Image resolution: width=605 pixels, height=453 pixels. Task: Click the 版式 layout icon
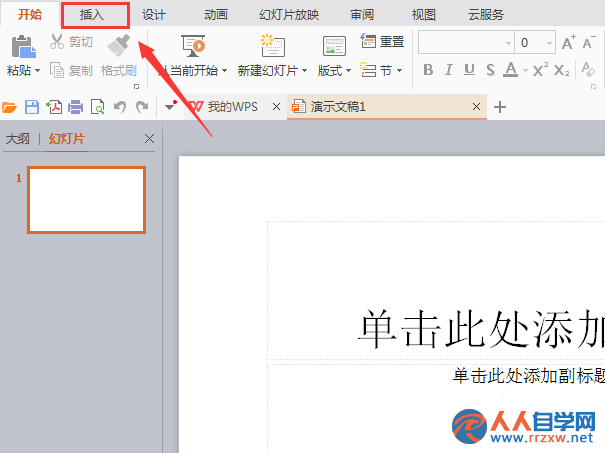click(x=334, y=46)
